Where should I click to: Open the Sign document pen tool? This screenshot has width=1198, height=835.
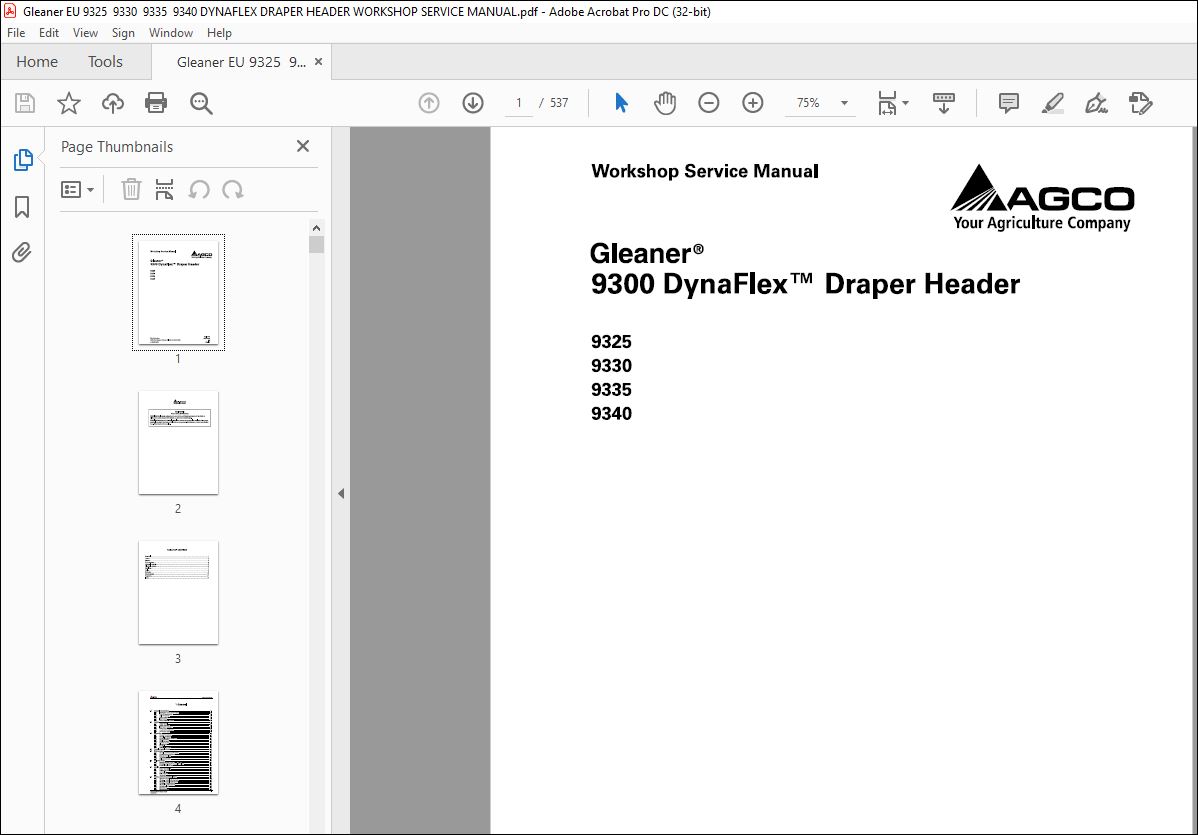pos(1096,103)
